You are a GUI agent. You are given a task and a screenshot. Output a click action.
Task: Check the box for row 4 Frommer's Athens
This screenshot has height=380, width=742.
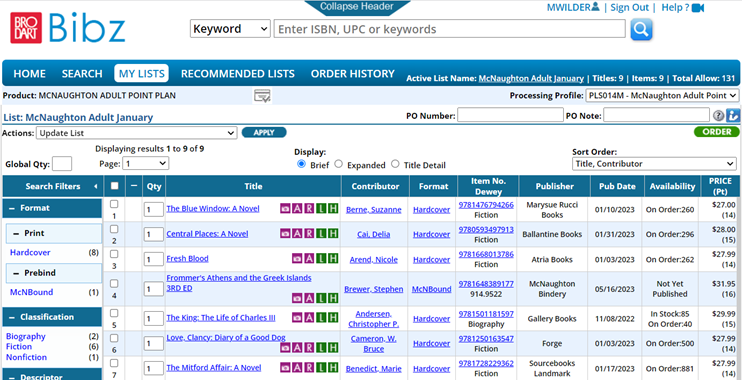coord(114,283)
